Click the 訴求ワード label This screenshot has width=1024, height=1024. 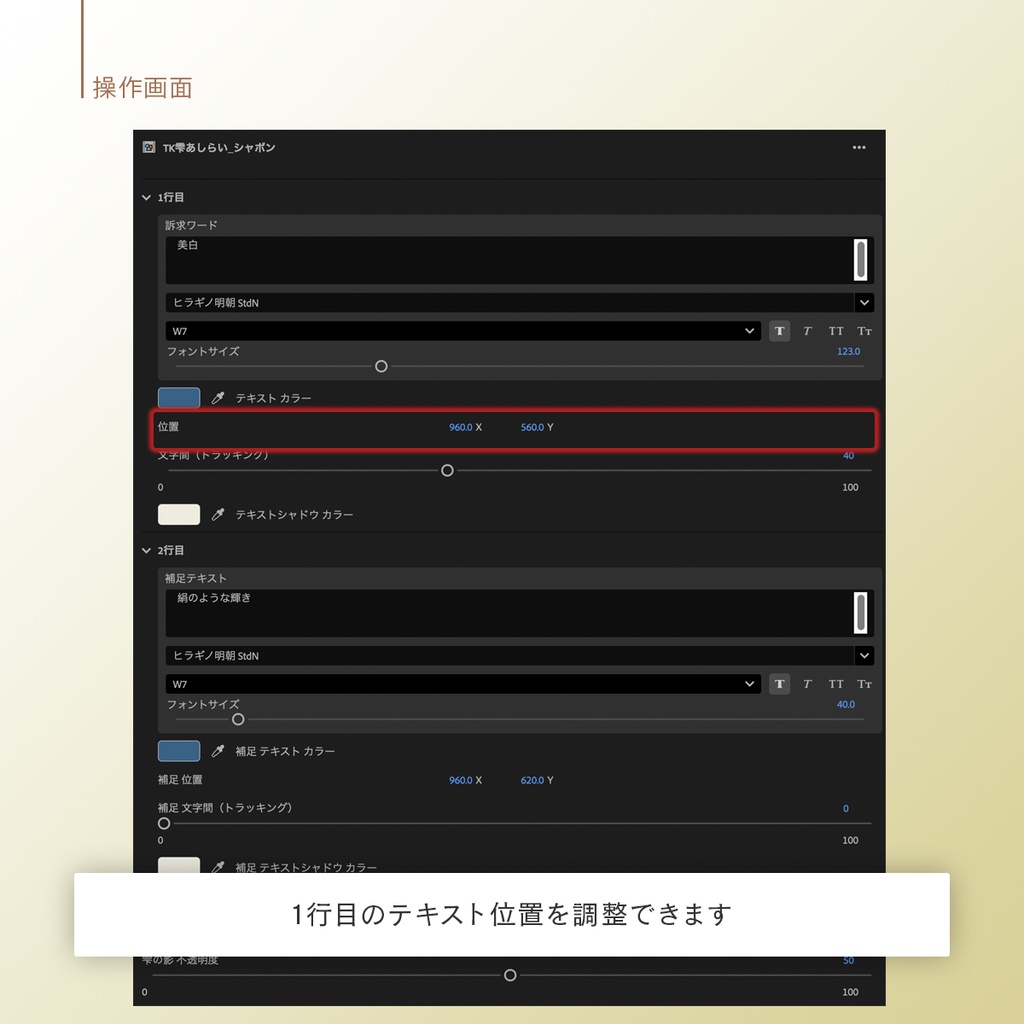pos(191,225)
